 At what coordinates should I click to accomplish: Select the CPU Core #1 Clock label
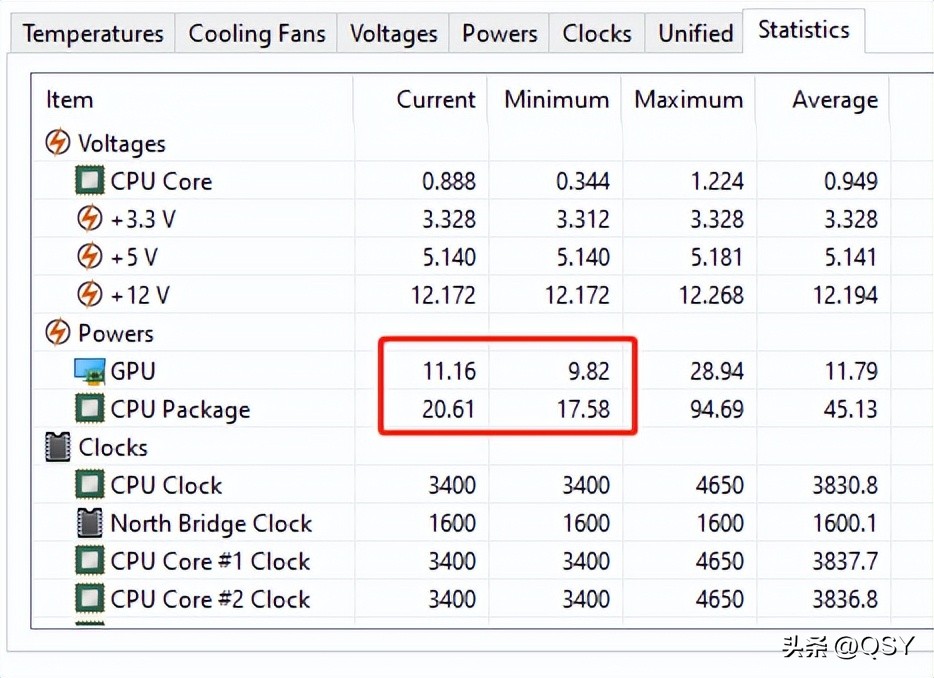[210, 561]
